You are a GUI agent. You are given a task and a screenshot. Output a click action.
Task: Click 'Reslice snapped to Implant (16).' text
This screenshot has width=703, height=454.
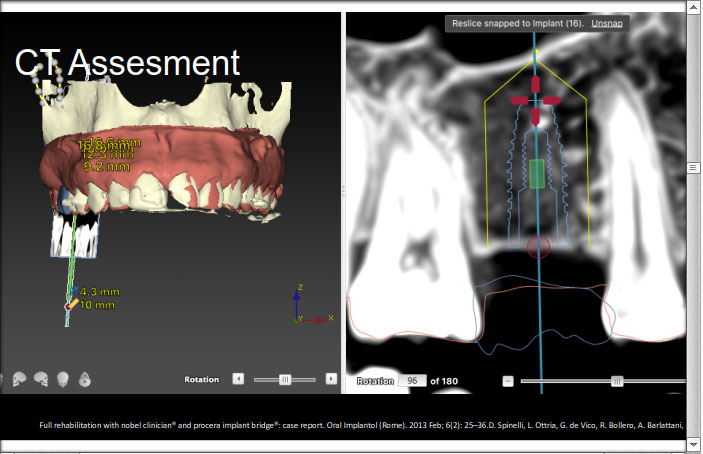coord(517,23)
